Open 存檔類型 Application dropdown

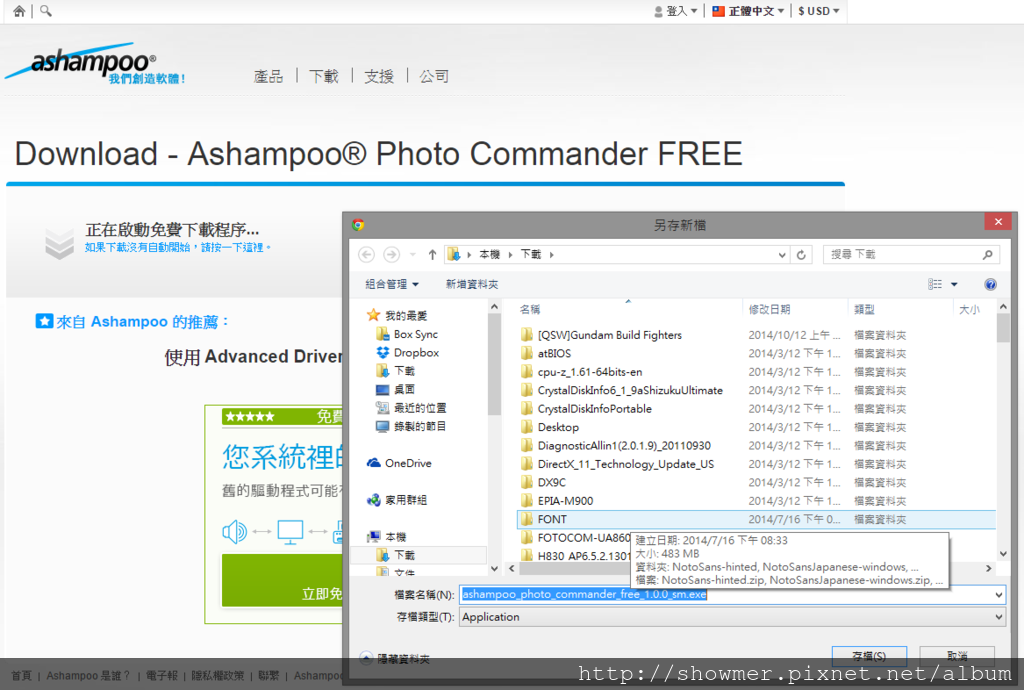pos(732,617)
